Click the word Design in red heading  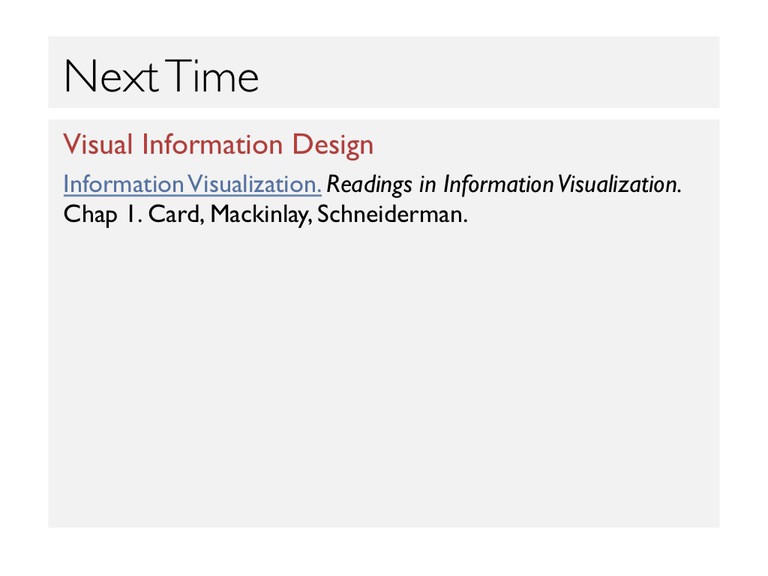pyautogui.click(x=333, y=145)
